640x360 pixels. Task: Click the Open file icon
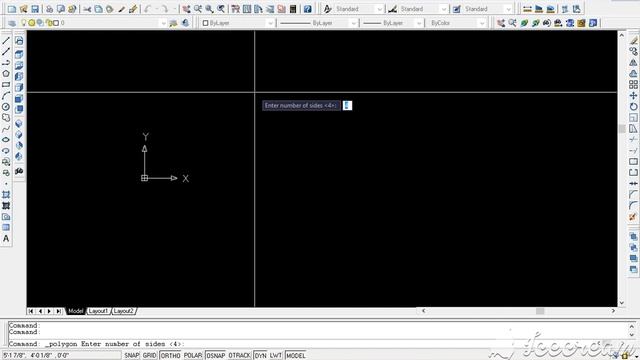(23, 9)
